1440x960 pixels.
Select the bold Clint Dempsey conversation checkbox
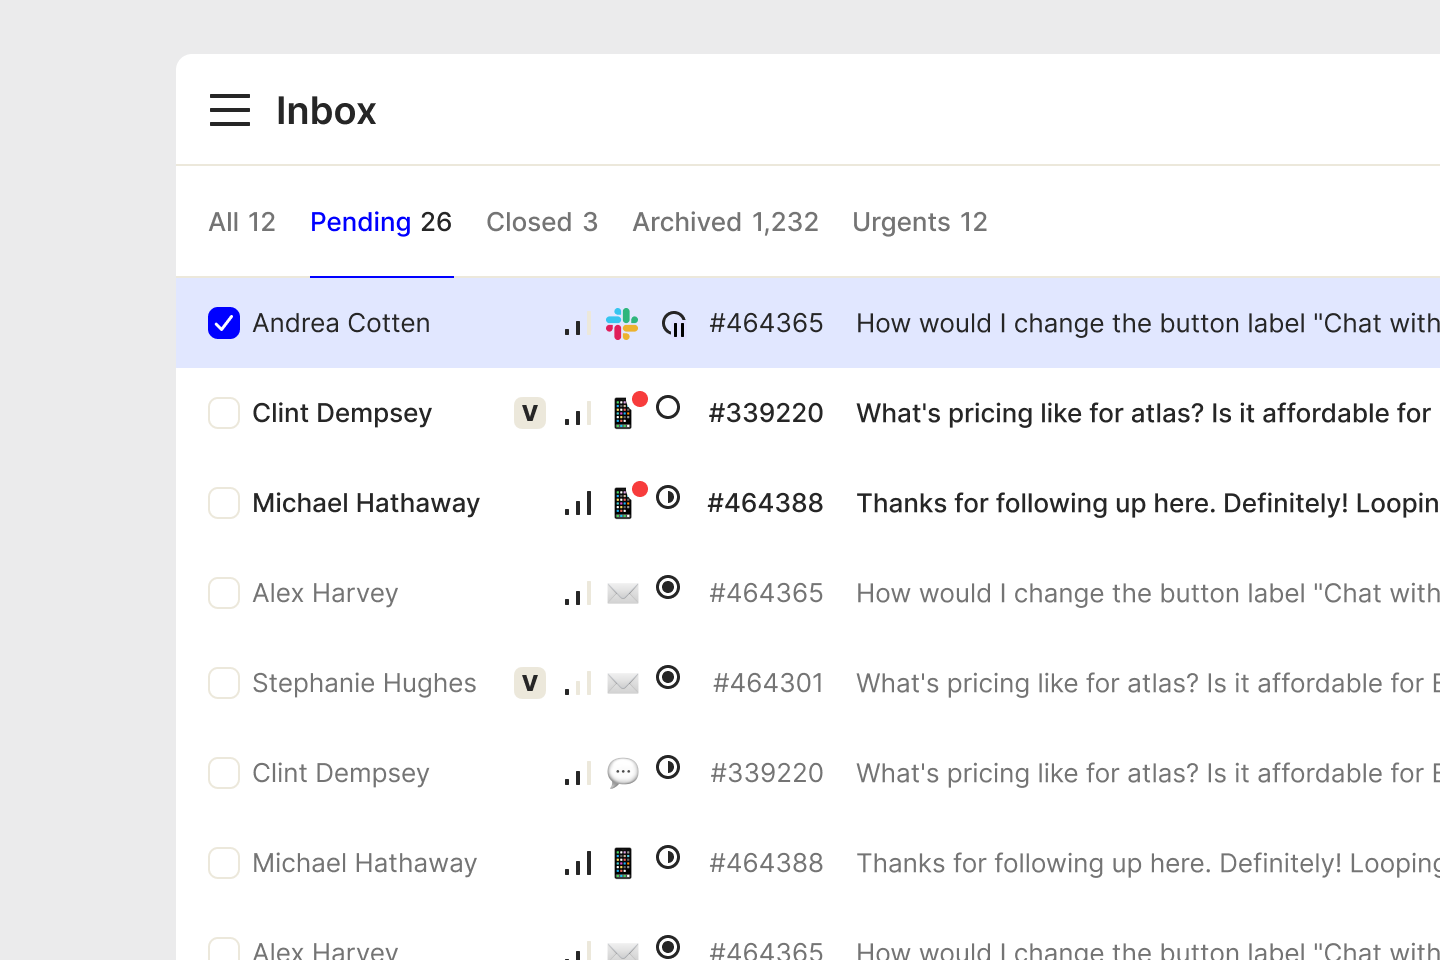click(224, 413)
